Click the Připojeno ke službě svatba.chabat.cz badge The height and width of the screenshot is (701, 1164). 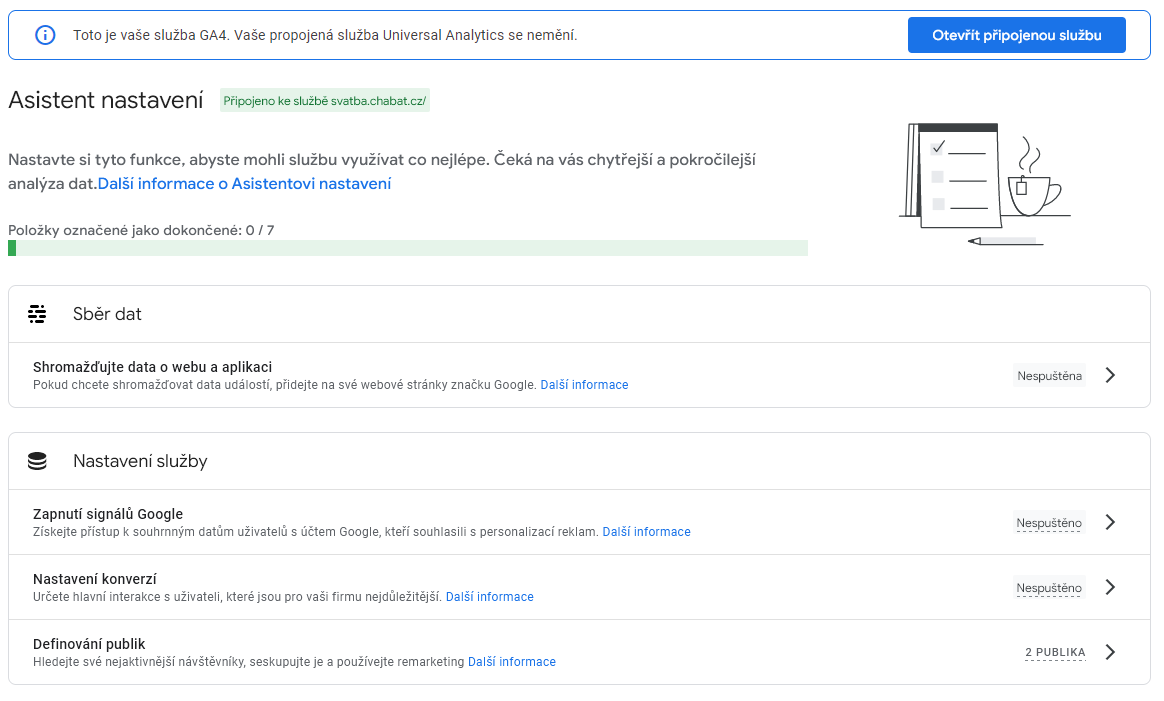pyautogui.click(x=325, y=101)
